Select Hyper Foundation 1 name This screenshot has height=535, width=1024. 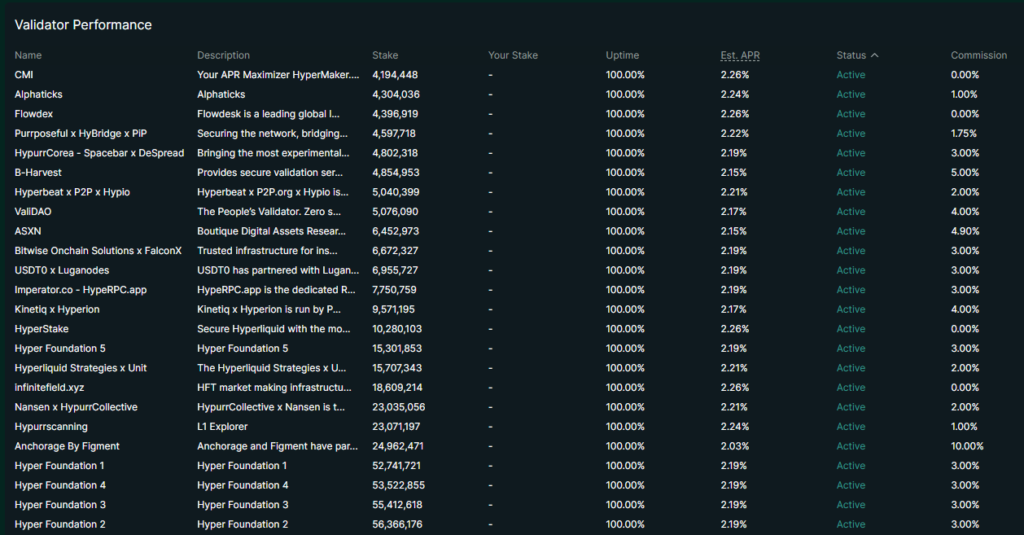click(59, 466)
